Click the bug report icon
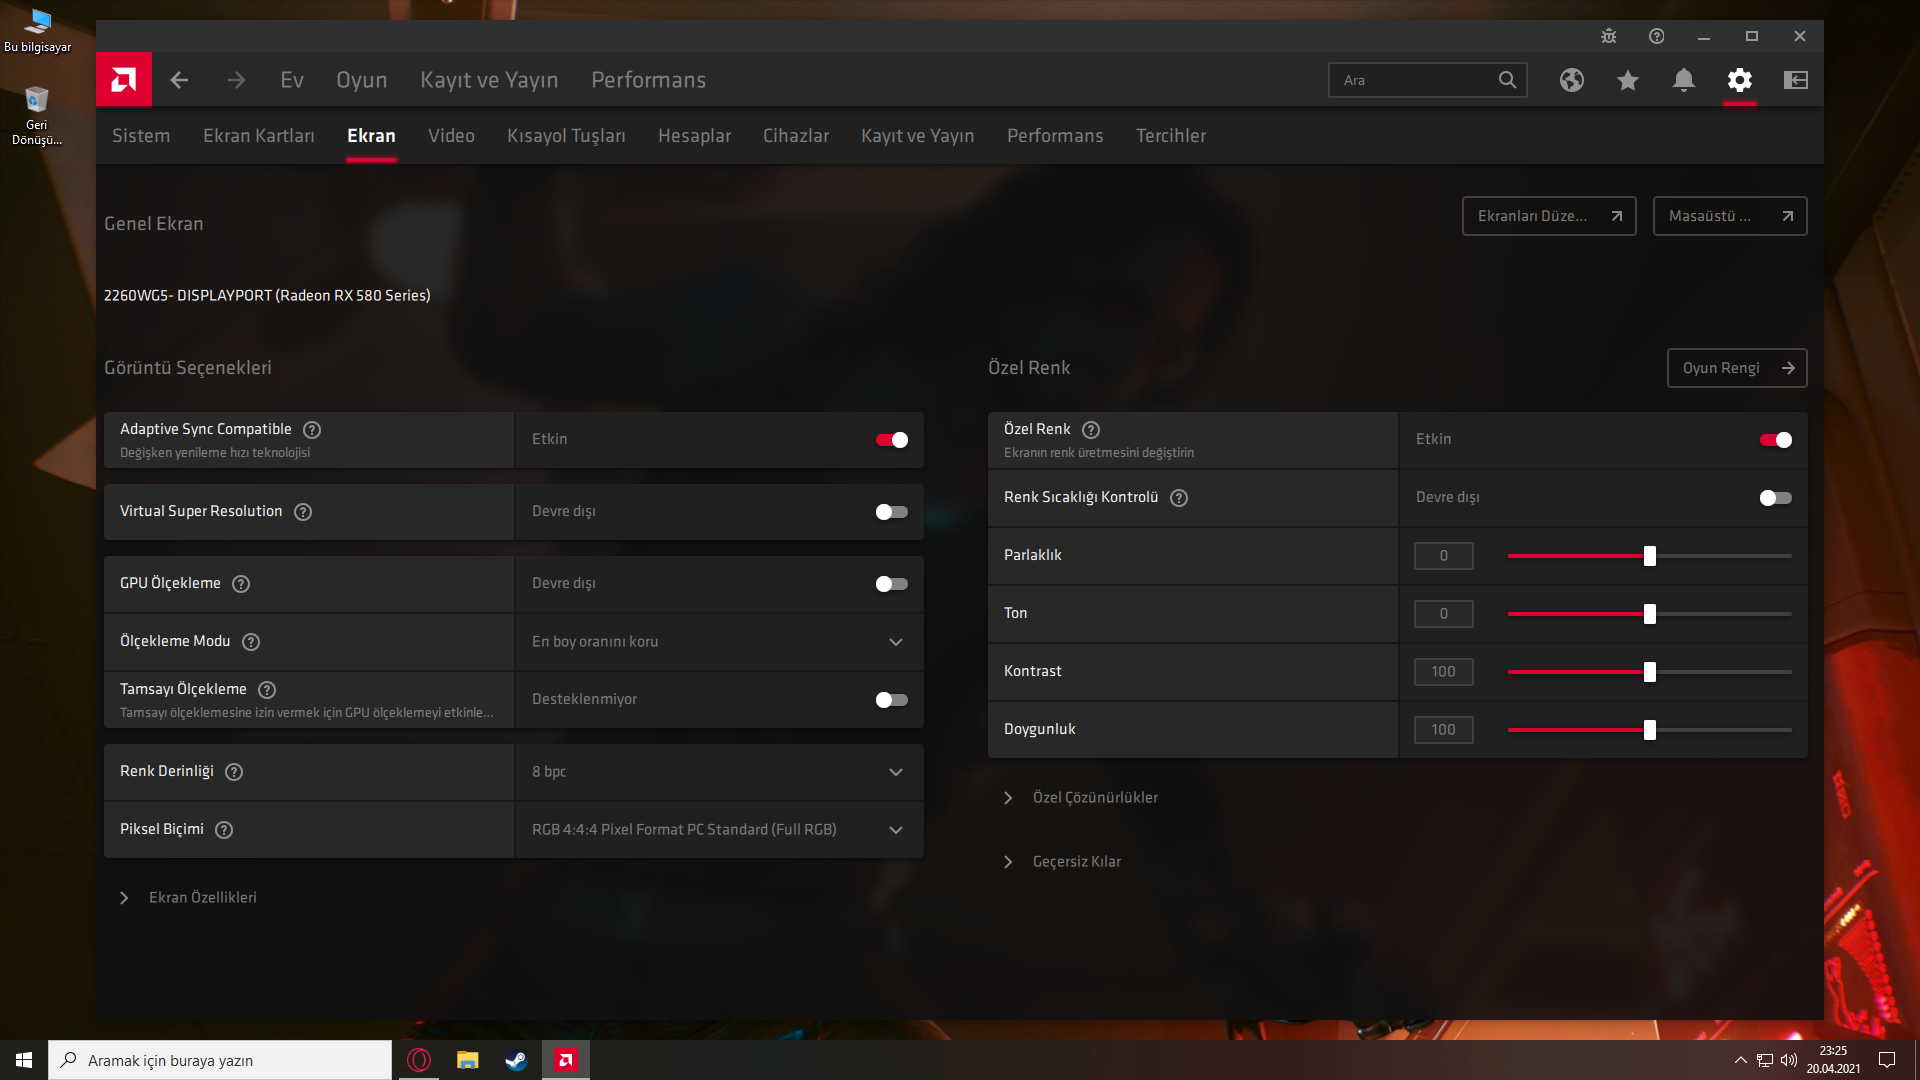The height and width of the screenshot is (1080, 1920). pos(1608,36)
